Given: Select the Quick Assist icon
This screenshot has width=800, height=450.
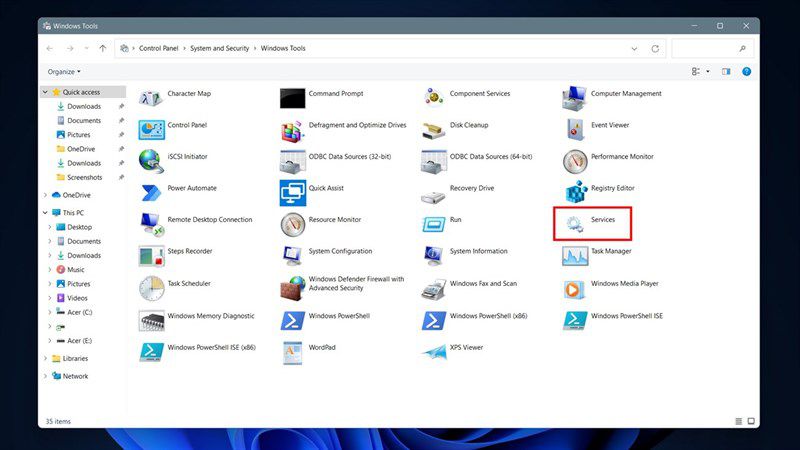Looking at the screenshot, I should click(x=293, y=193).
